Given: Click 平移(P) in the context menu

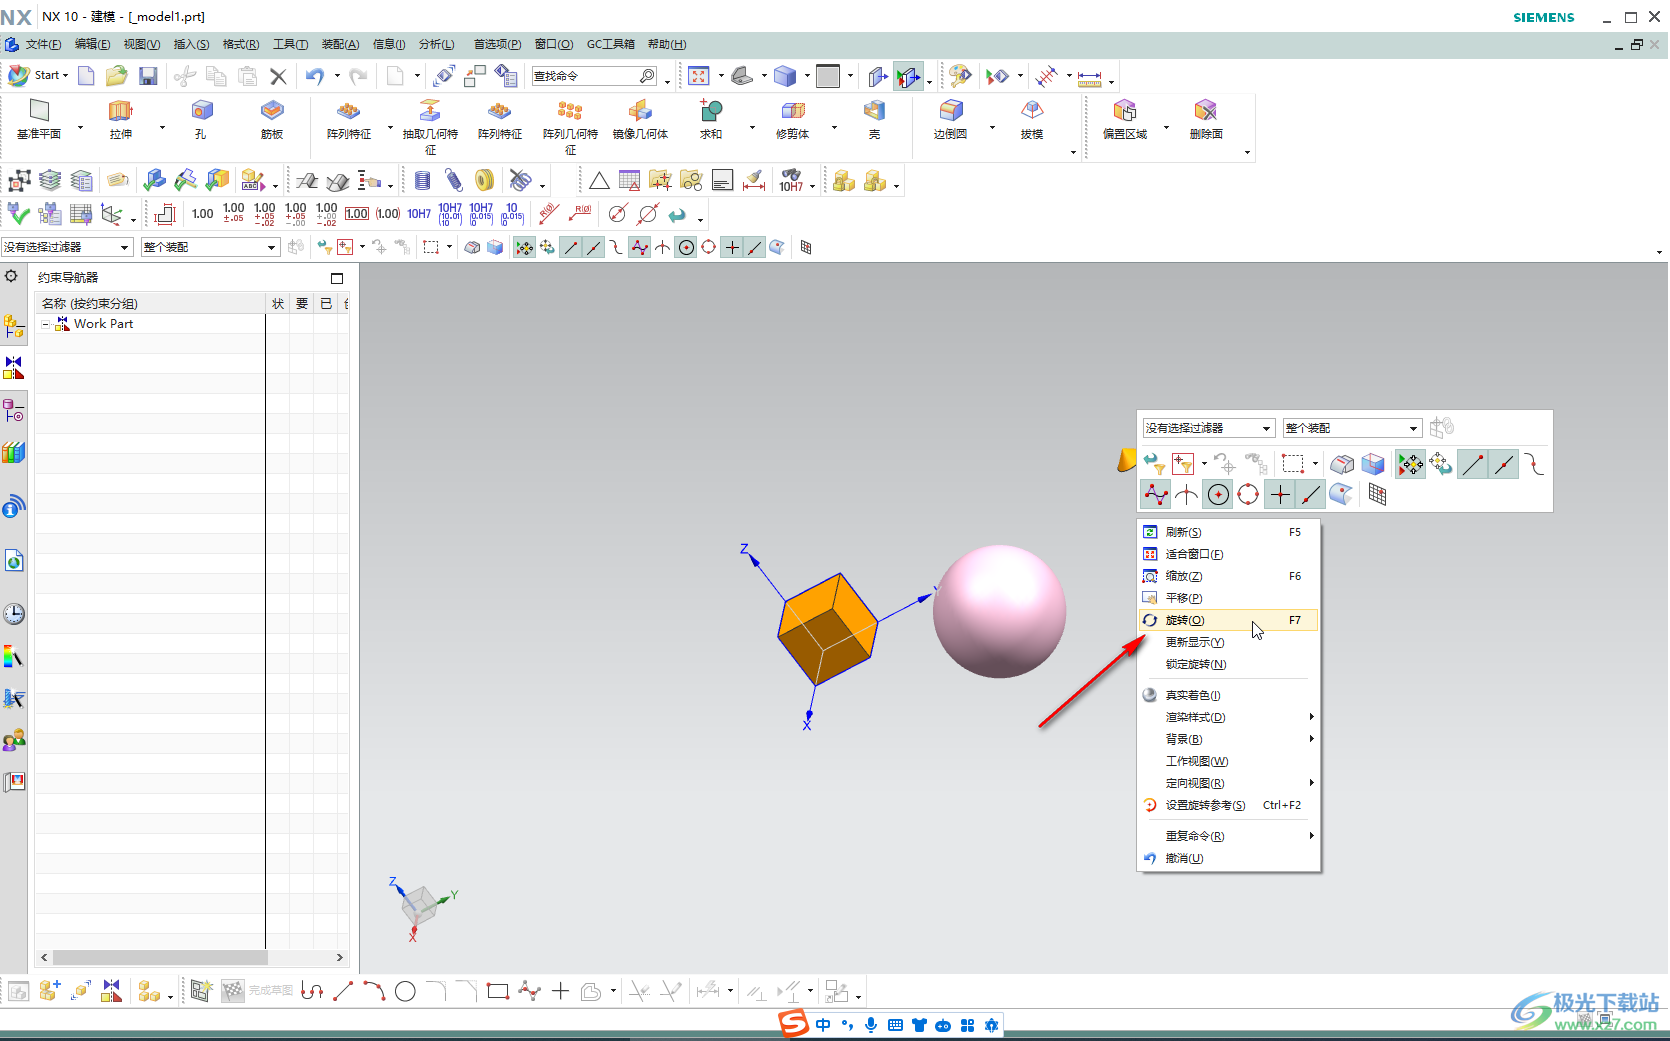Looking at the screenshot, I should point(1228,598).
